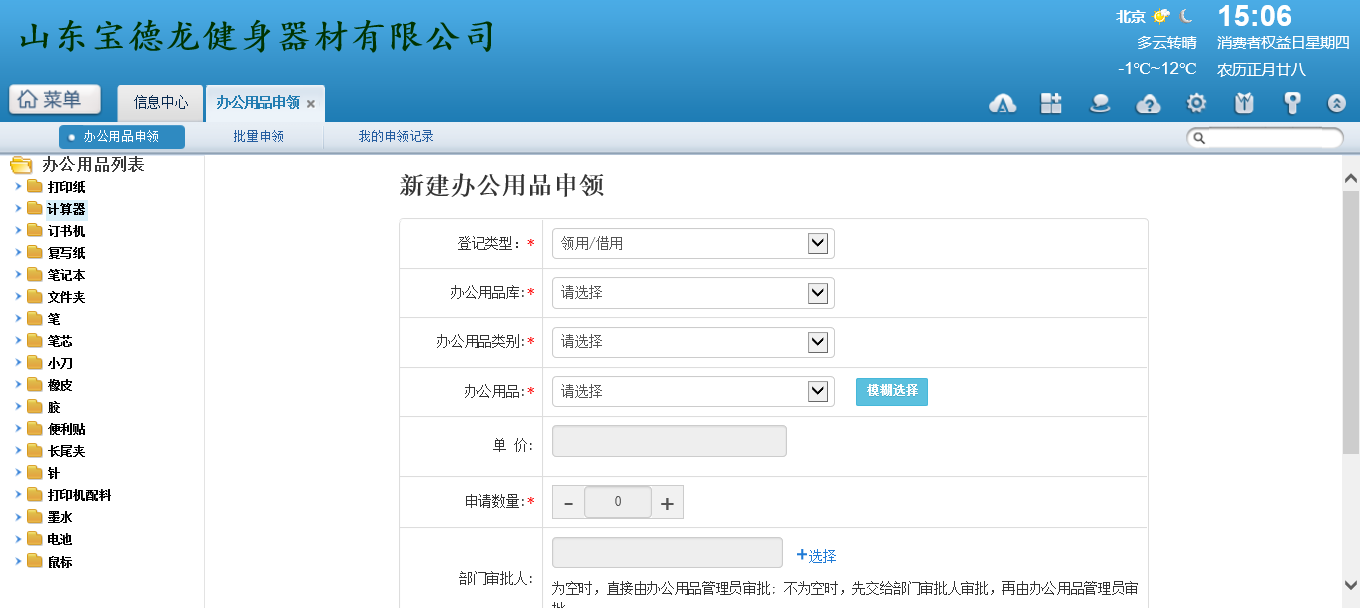The width and height of the screenshot is (1360, 608).
Task: Open the chat bubble messaging icon
Action: [1100, 104]
